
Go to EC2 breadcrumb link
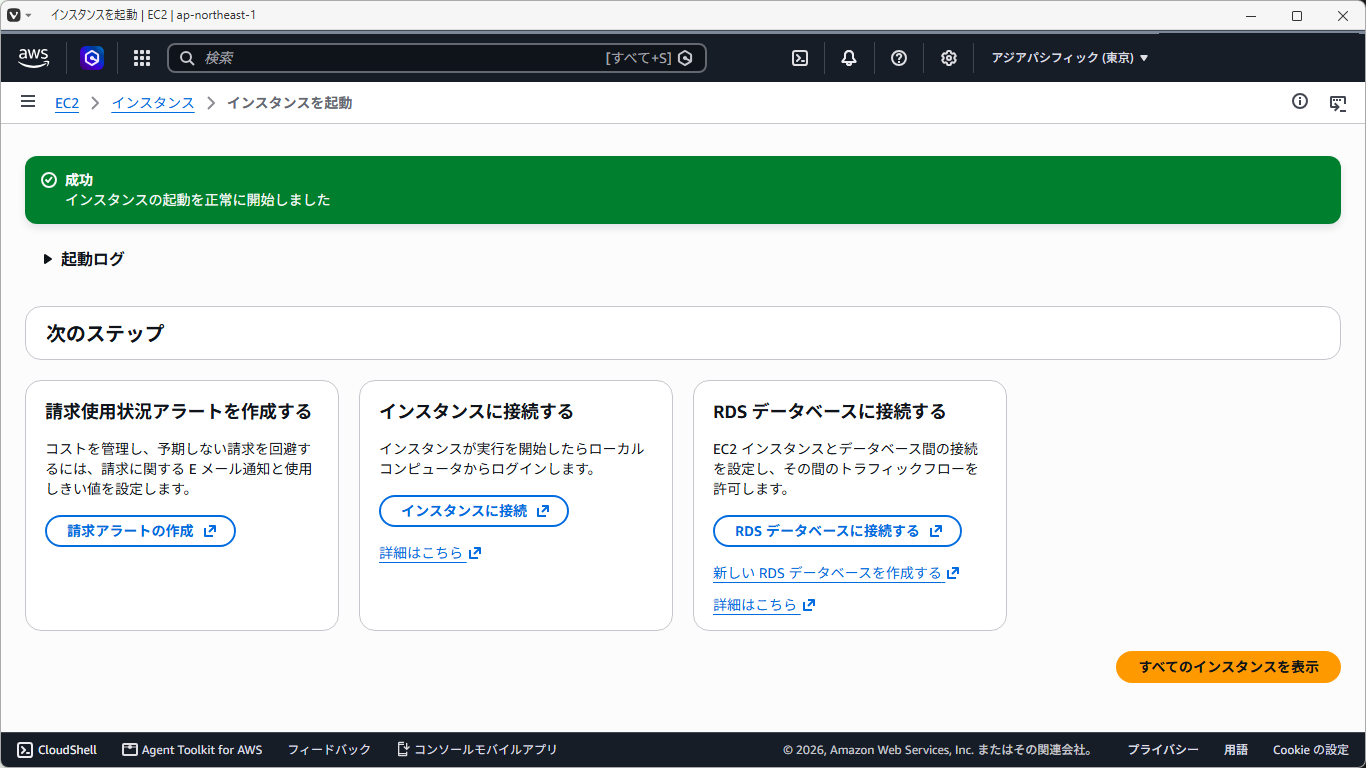click(67, 103)
